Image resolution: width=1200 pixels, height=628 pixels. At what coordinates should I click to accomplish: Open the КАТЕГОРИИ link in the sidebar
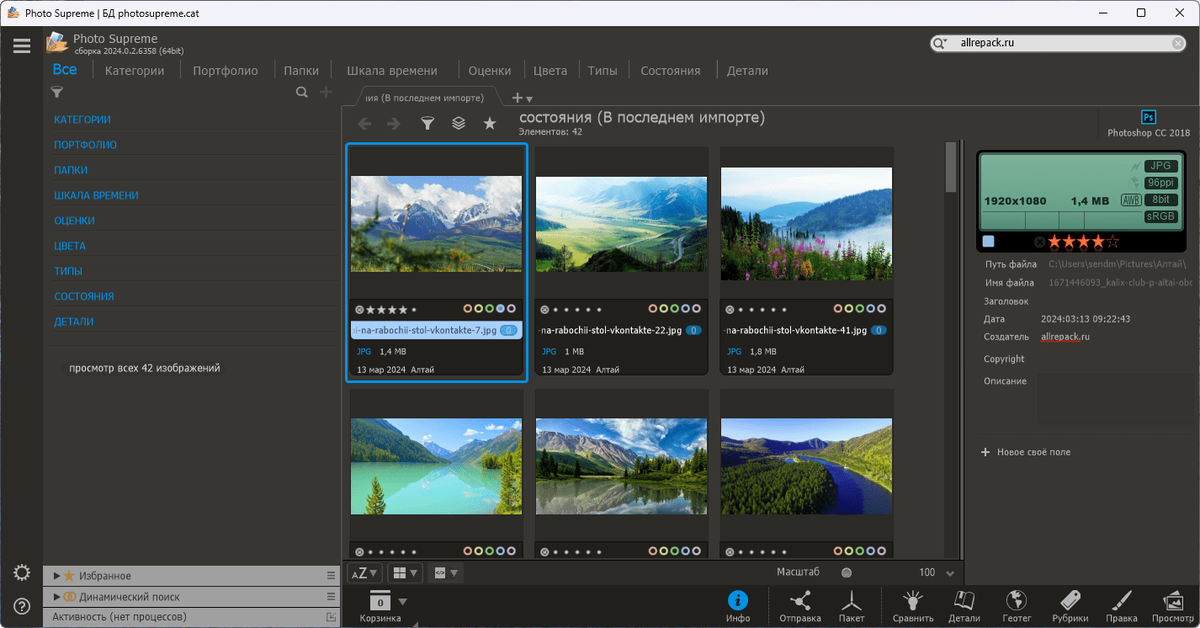[82, 120]
